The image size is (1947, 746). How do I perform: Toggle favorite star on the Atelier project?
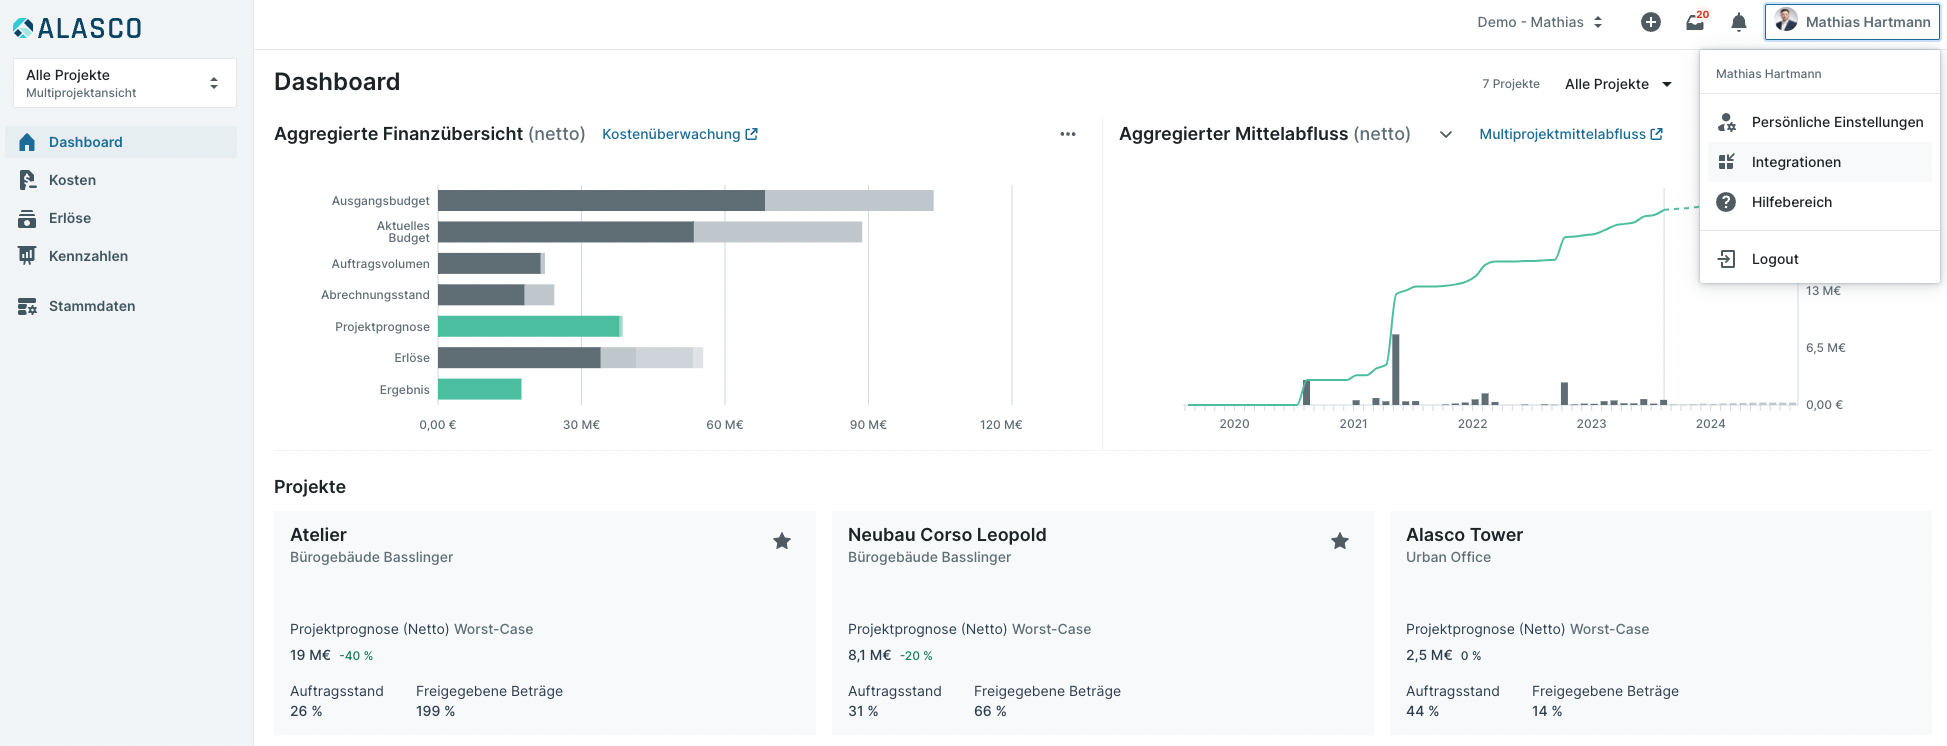click(782, 541)
